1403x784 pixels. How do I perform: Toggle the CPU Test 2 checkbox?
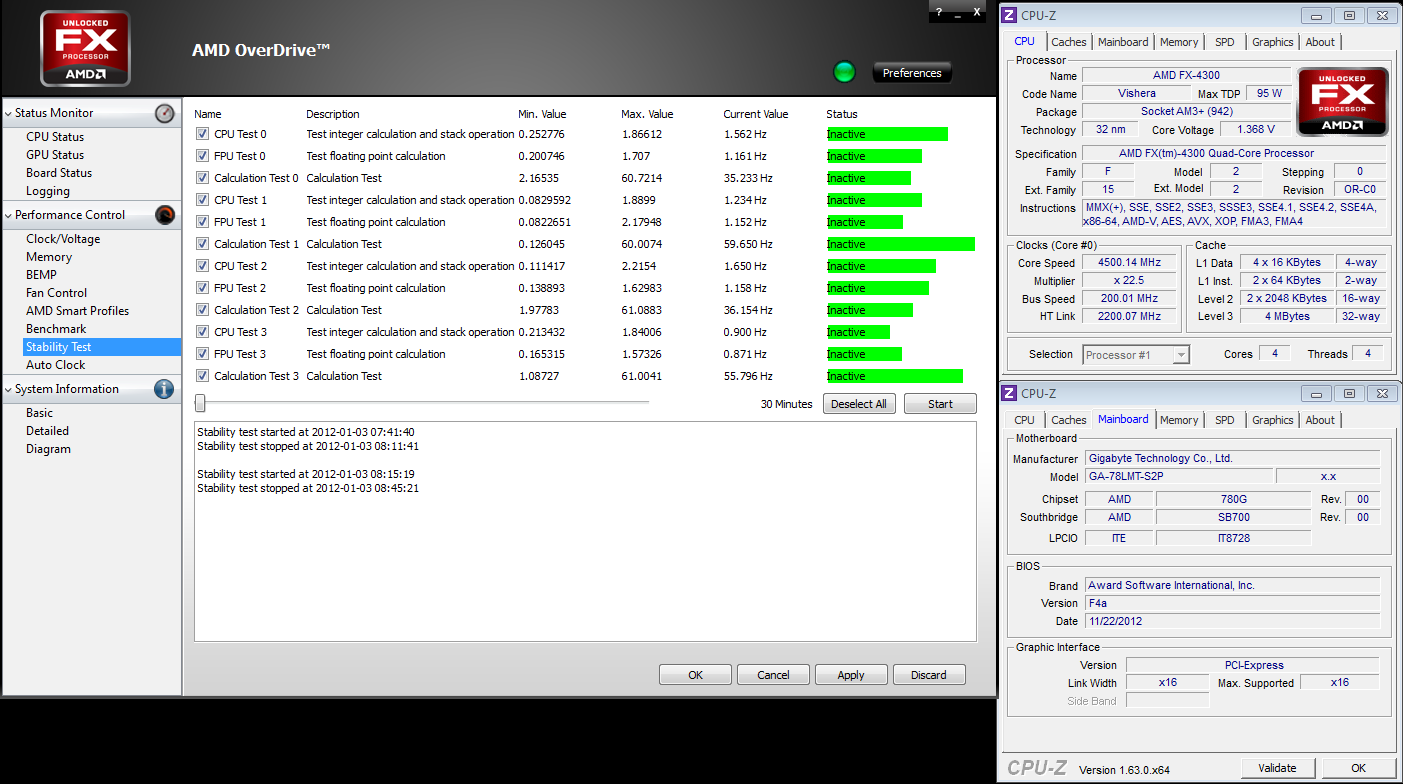pos(203,266)
